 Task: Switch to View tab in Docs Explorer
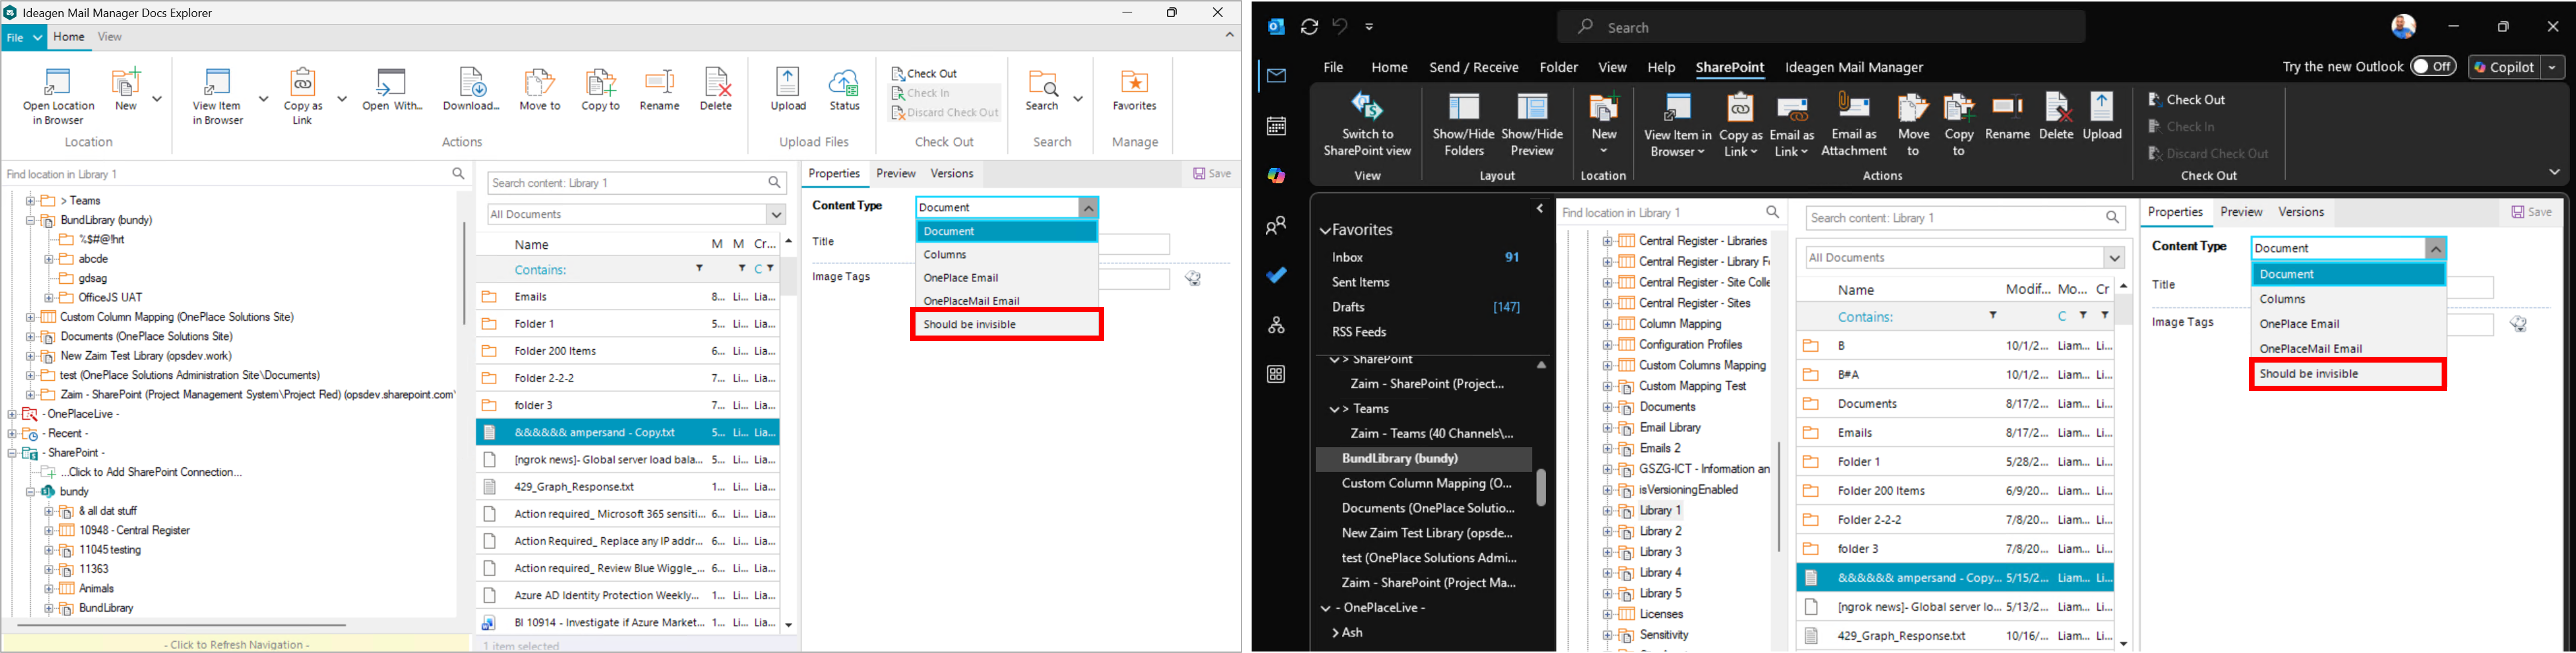pyautogui.click(x=110, y=37)
